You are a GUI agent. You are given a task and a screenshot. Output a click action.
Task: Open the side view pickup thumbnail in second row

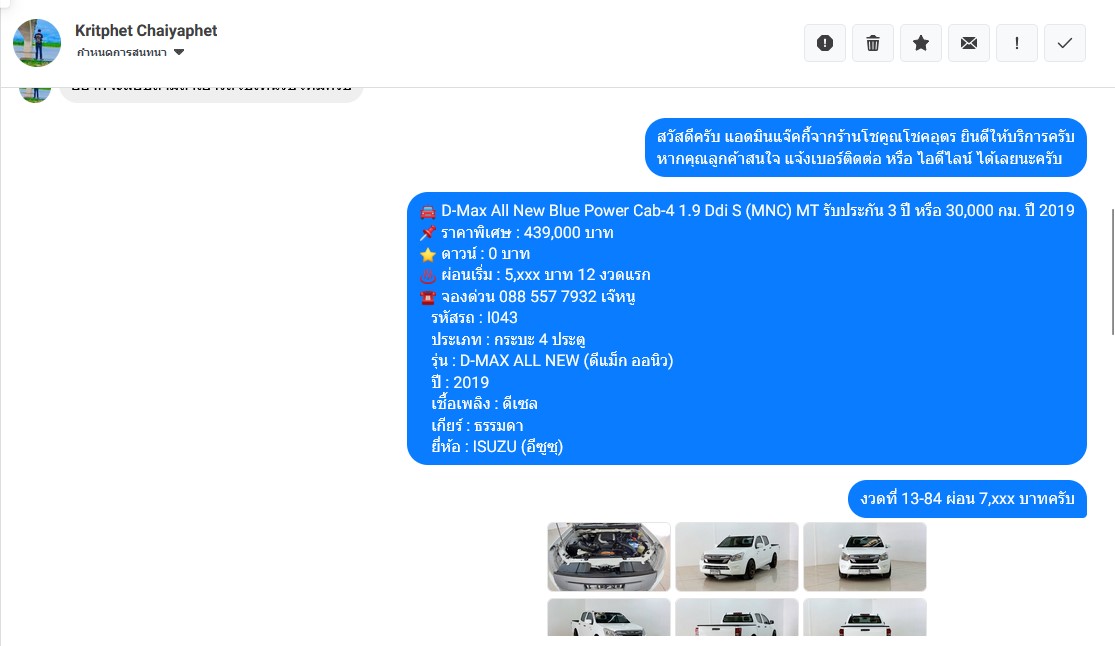pos(609,617)
